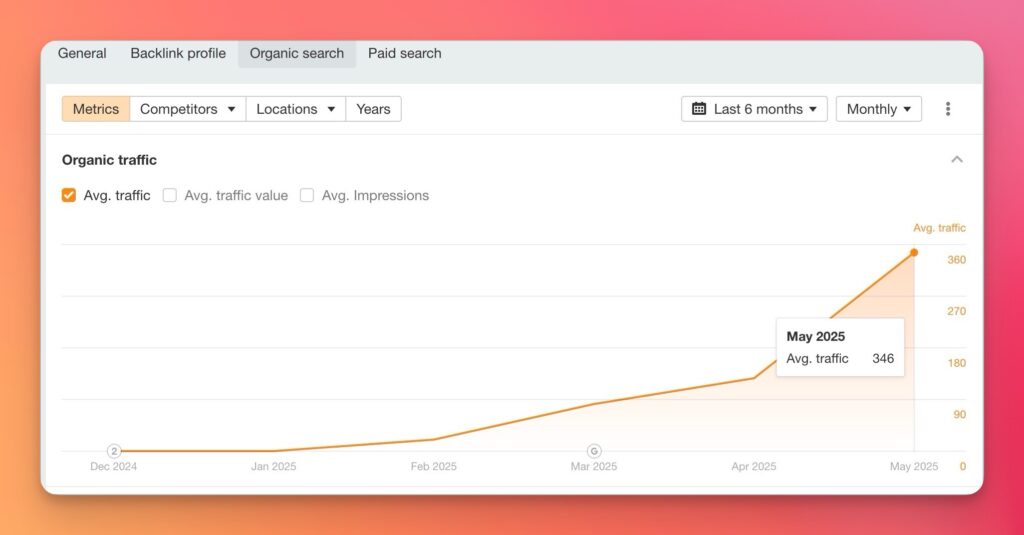Click the numbered 2 marker at Dec 2024
The width and height of the screenshot is (1024, 535).
(x=114, y=451)
